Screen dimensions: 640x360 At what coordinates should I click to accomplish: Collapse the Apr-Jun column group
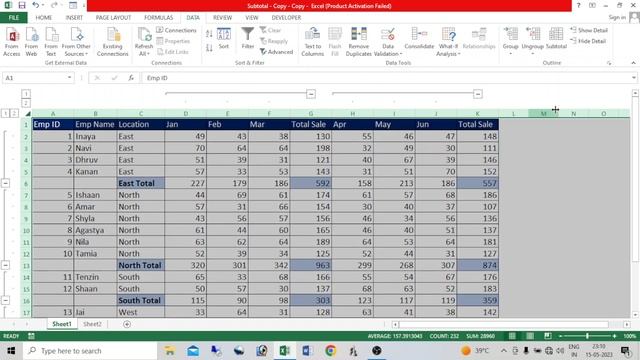tap(478, 94)
